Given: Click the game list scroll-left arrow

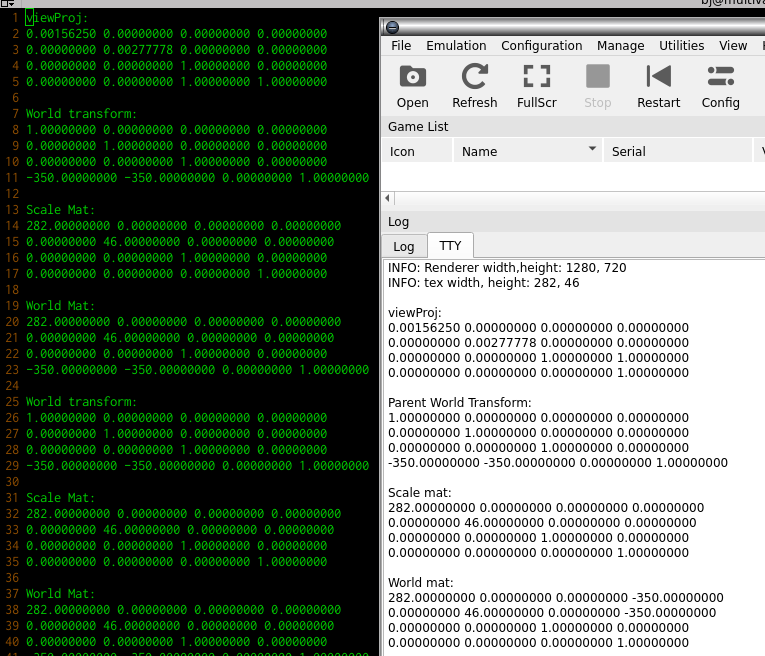Looking at the screenshot, I should click(x=388, y=199).
